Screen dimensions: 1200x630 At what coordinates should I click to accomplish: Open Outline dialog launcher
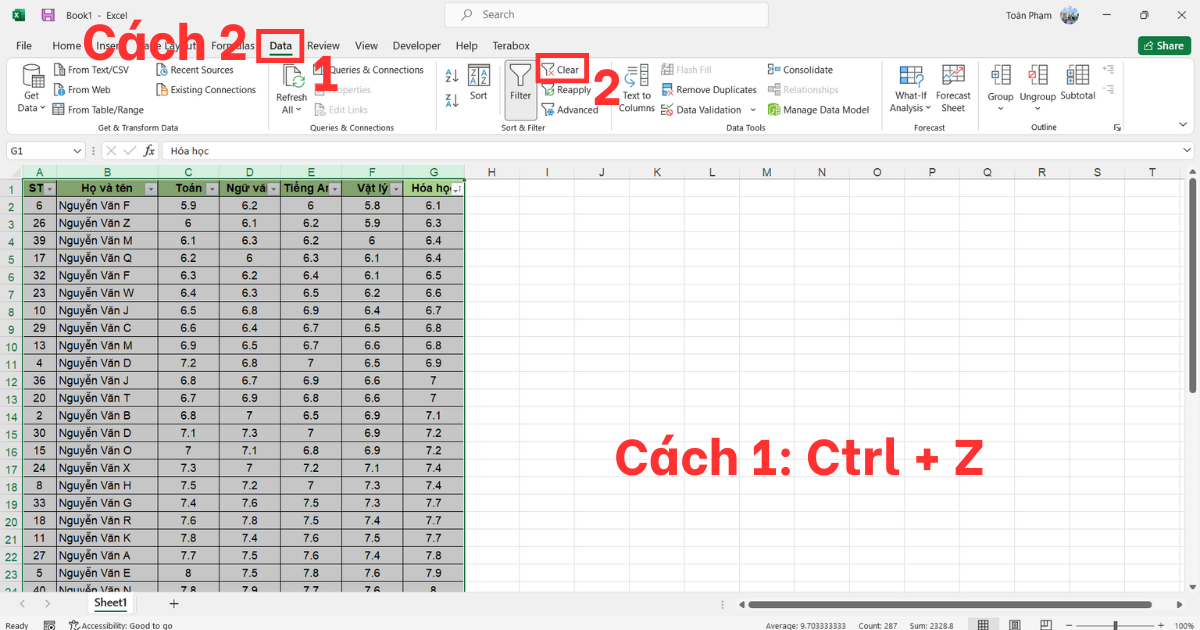[1116, 128]
